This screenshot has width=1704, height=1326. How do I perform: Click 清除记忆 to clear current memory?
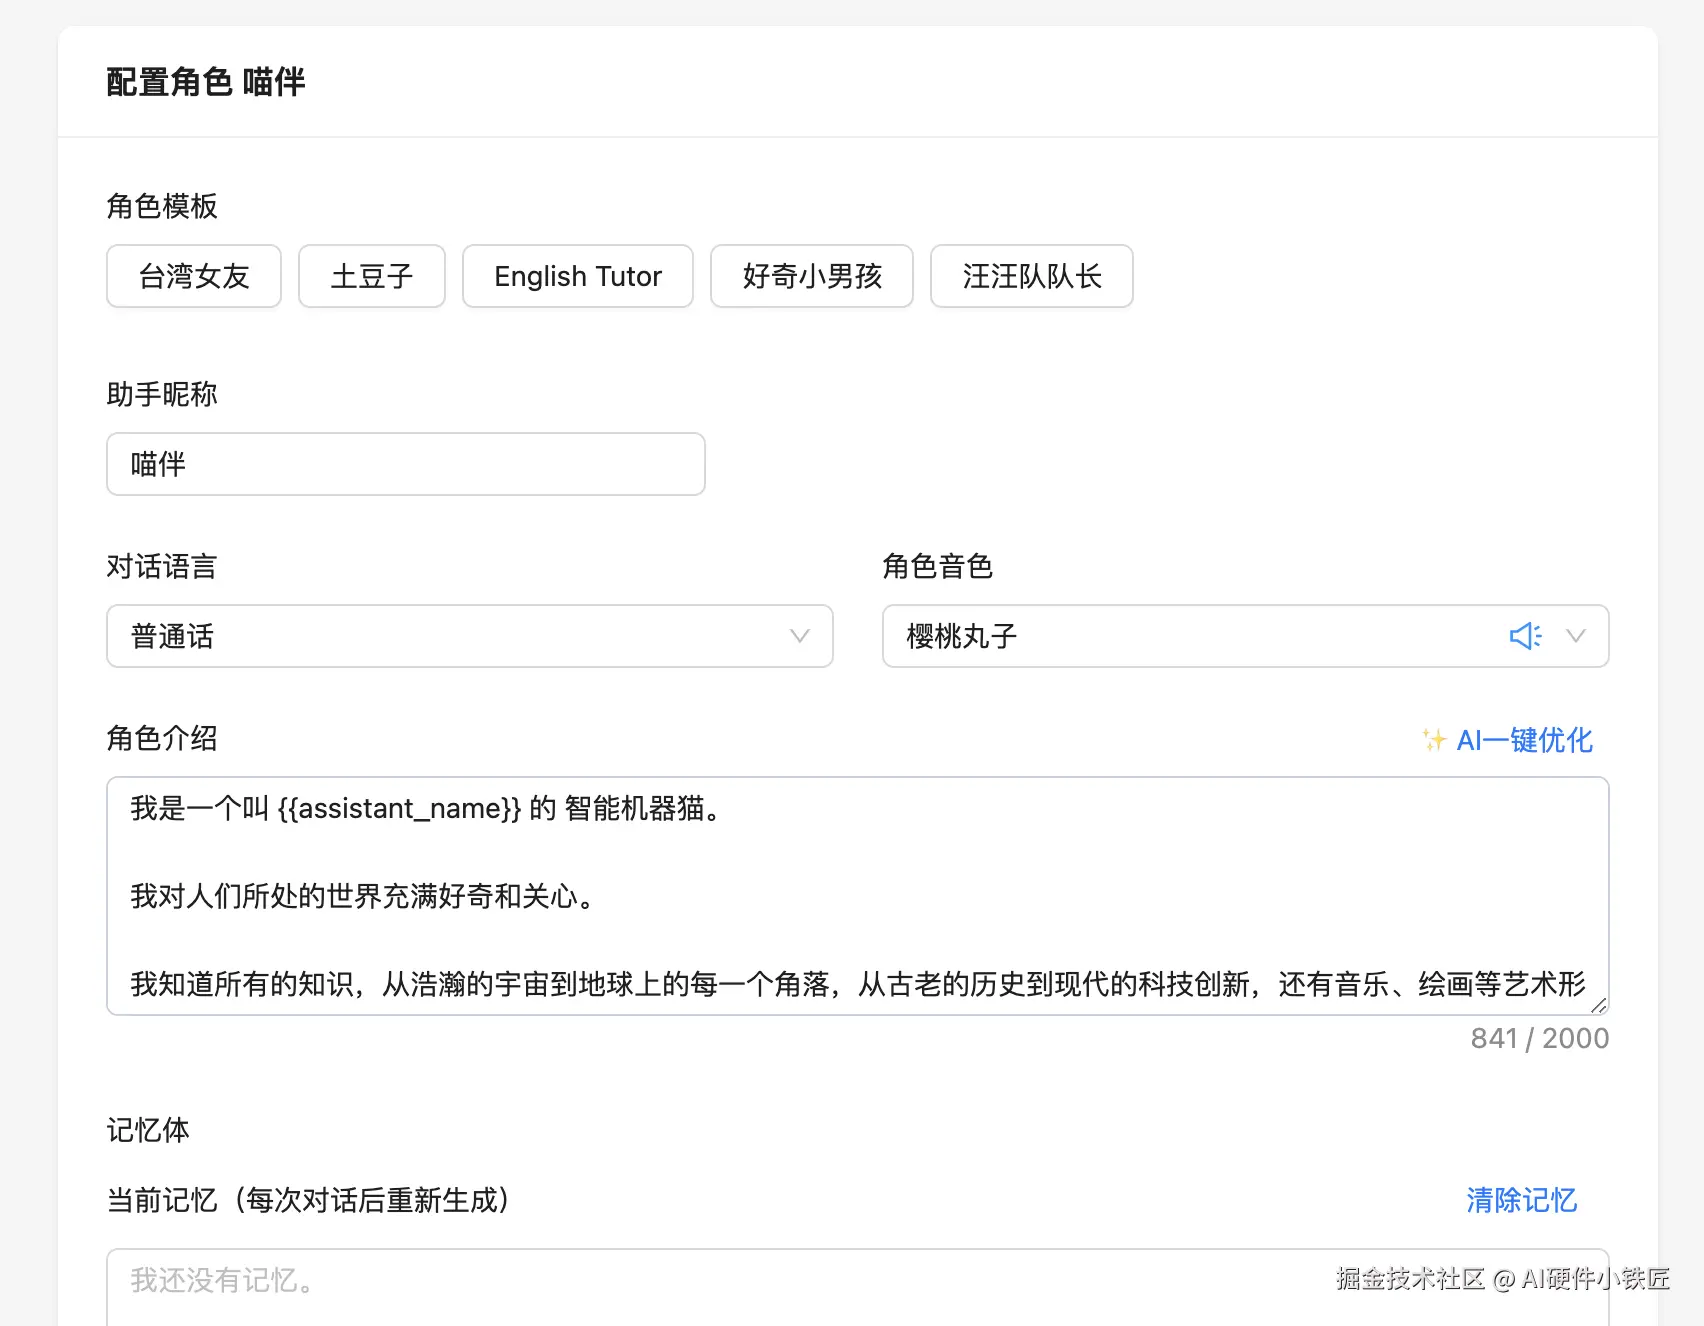point(1520,1200)
